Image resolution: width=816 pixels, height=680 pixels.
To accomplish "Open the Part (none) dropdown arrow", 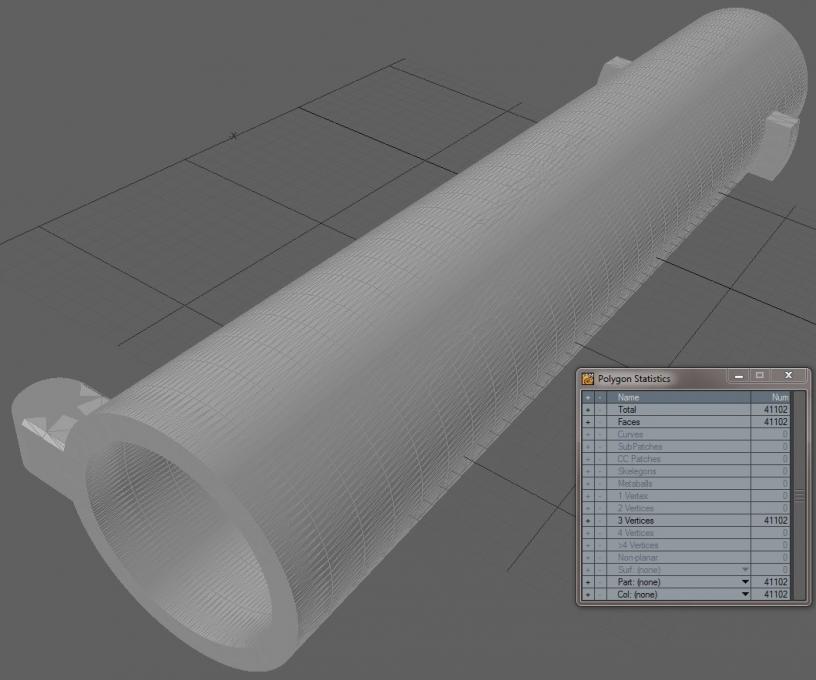I will 744,582.
